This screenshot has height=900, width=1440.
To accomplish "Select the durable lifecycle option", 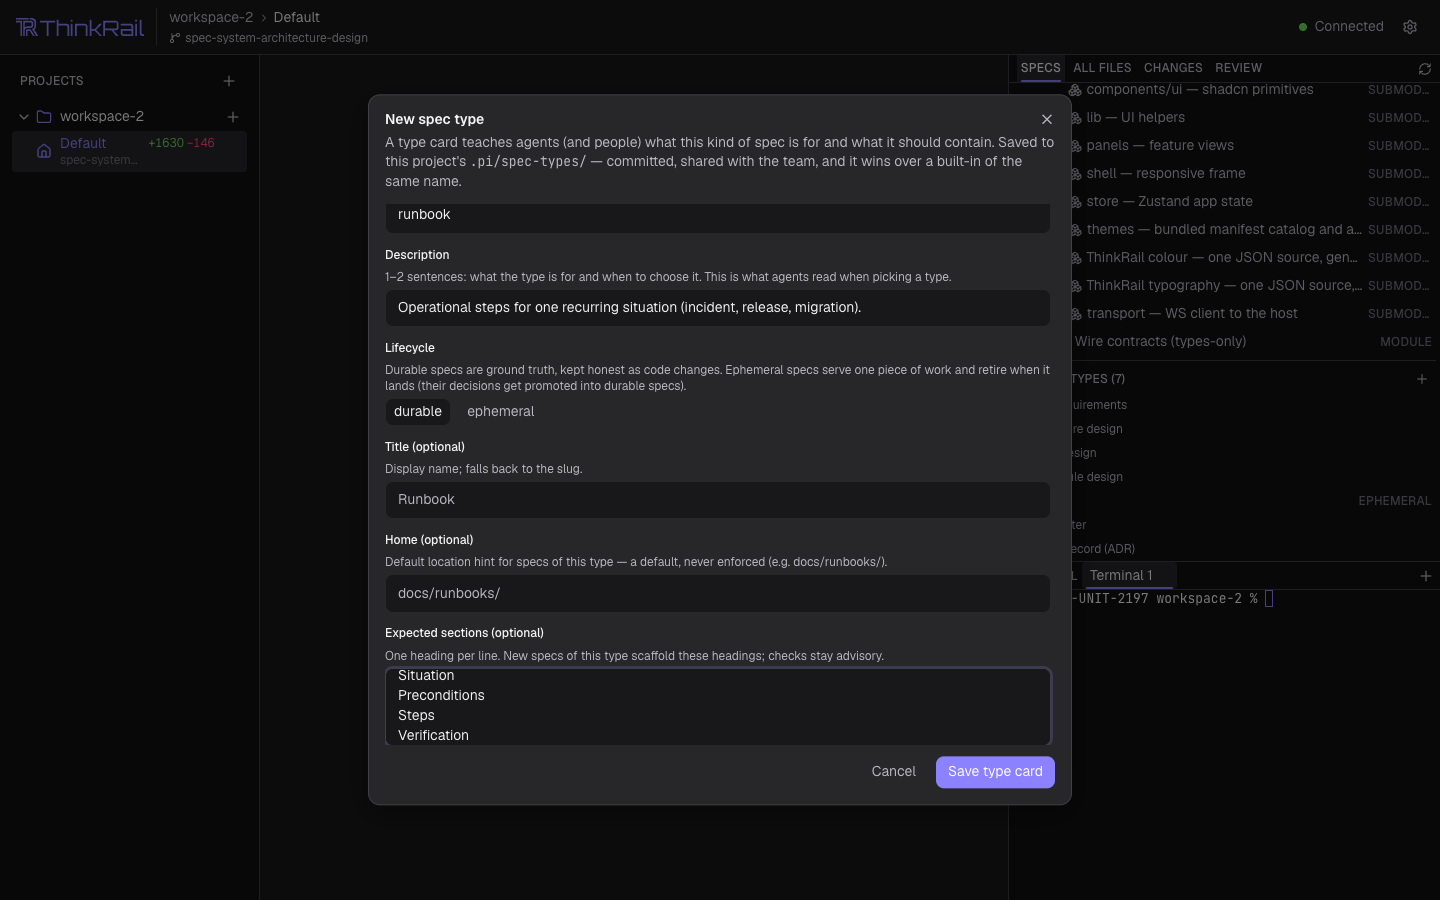I will 418,412.
